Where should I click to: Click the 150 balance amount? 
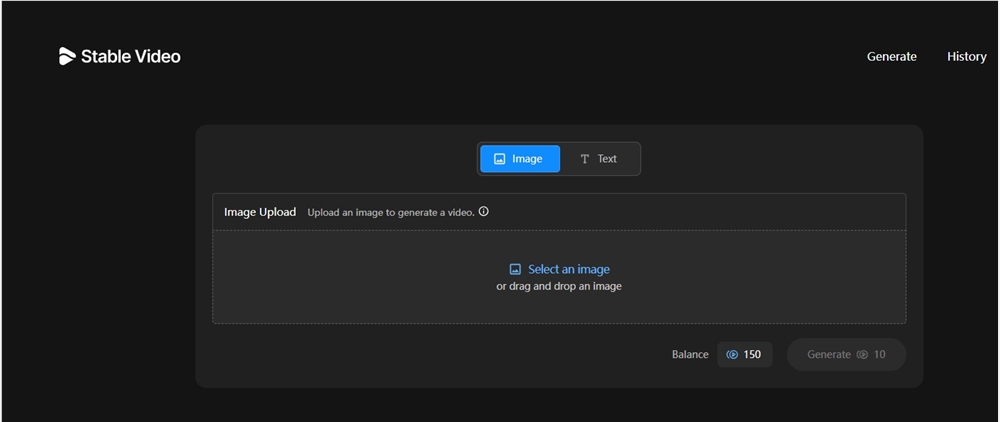point(752,355)
